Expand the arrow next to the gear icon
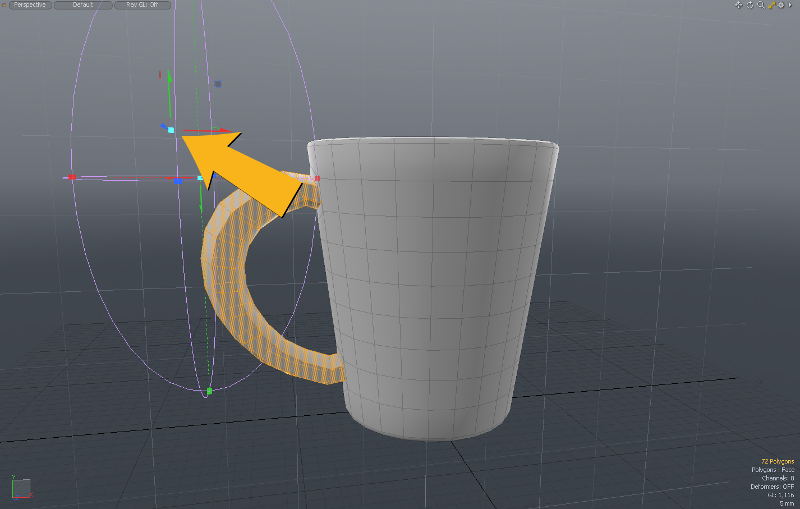Viewport: 800px width, 509px height. [x=792, y=5]
